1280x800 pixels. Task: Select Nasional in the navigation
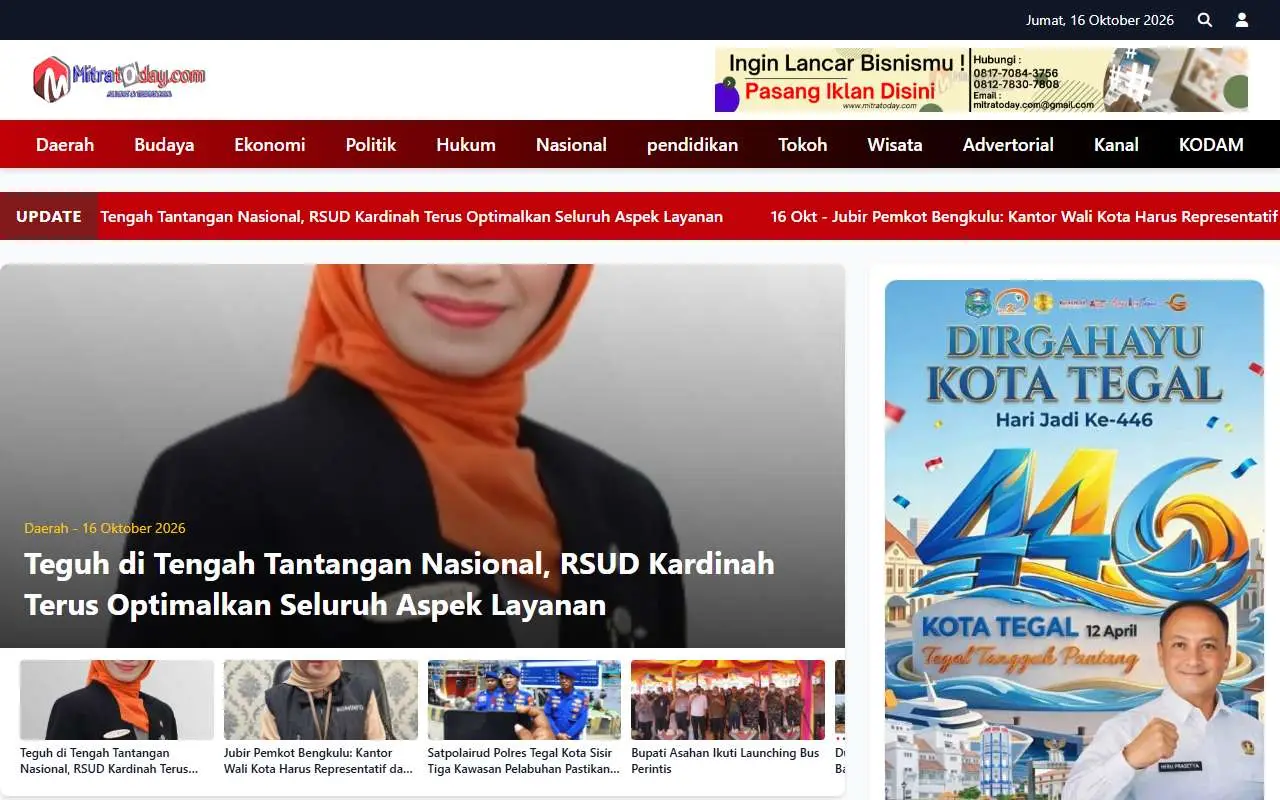tap(571, 145)
